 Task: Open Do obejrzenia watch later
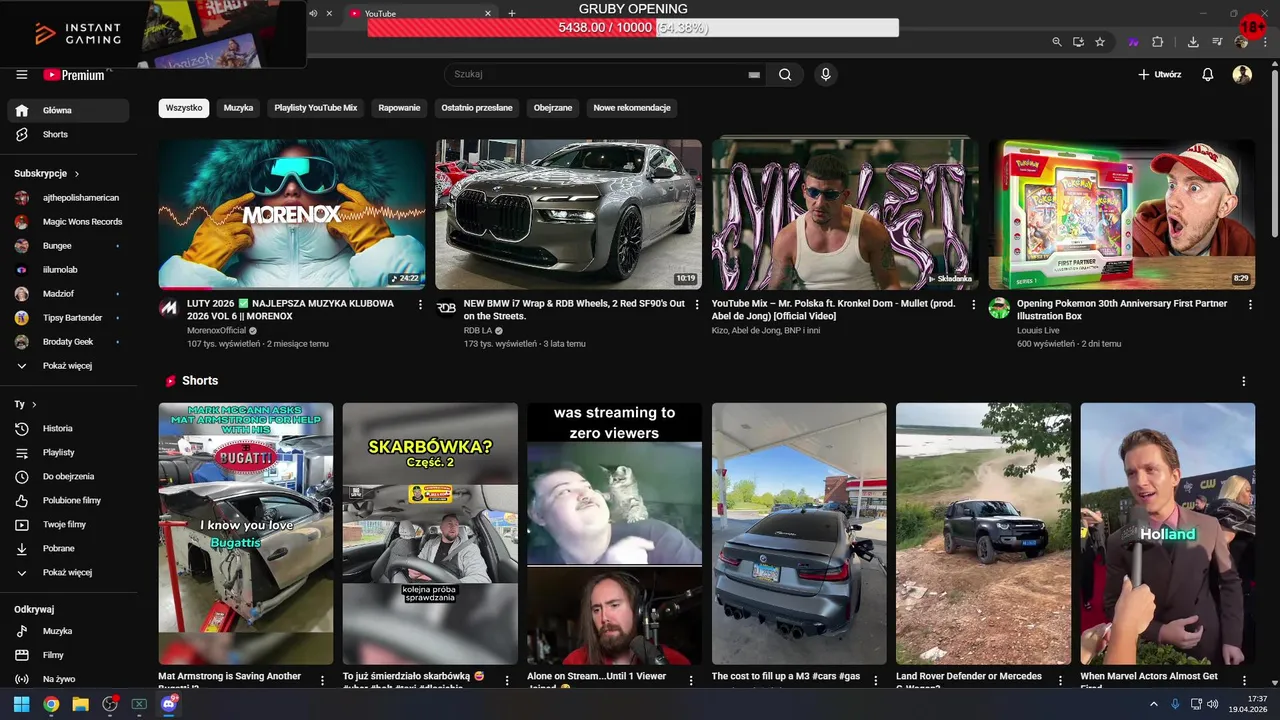[x=68, y=476]
